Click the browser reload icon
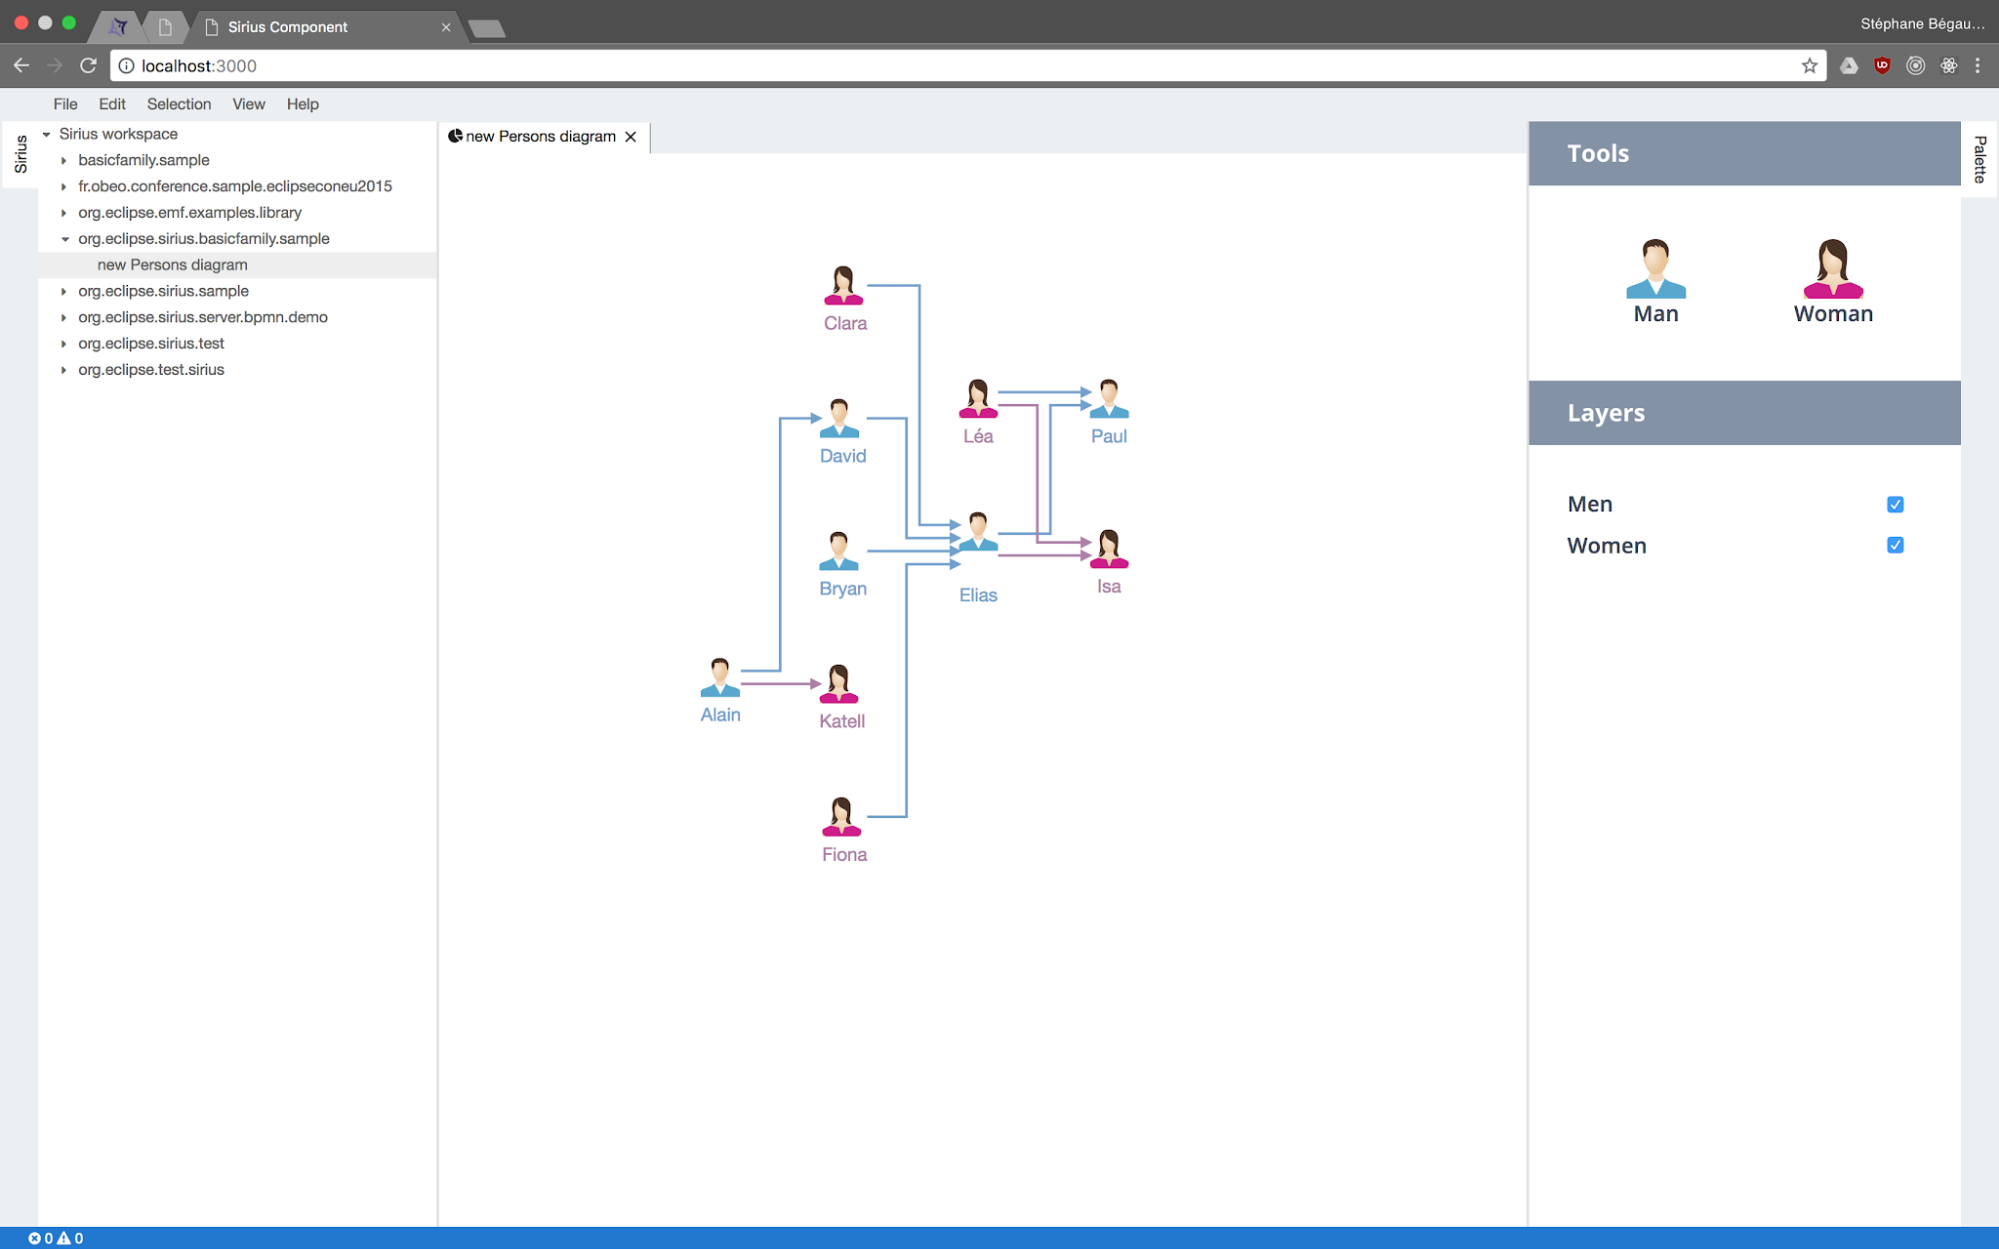Viewport: 1999px width, 1250px height. (x=88, y=66)
